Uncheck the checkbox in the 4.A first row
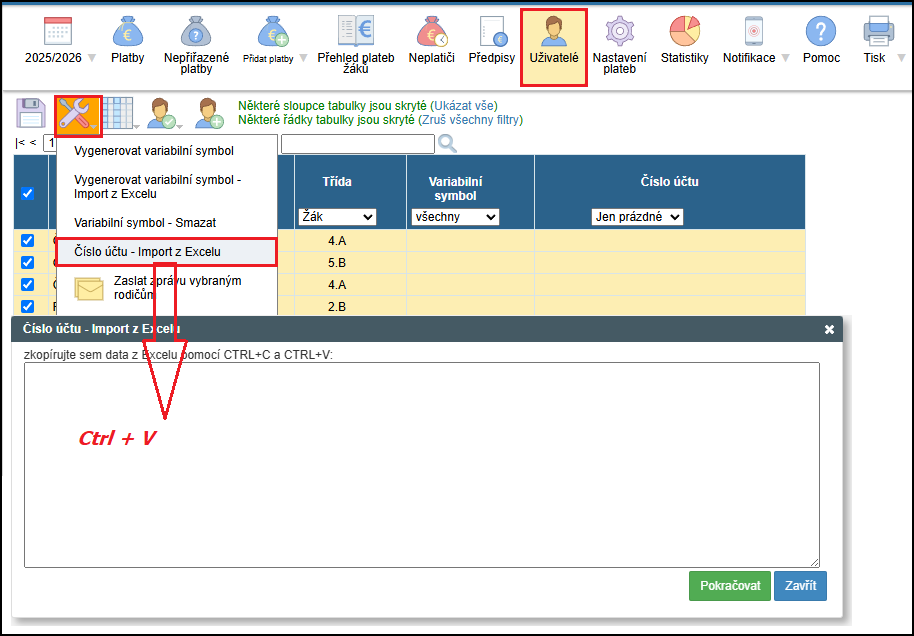The width and height of the screenshot is (914, 636). [x=28, y=241]
